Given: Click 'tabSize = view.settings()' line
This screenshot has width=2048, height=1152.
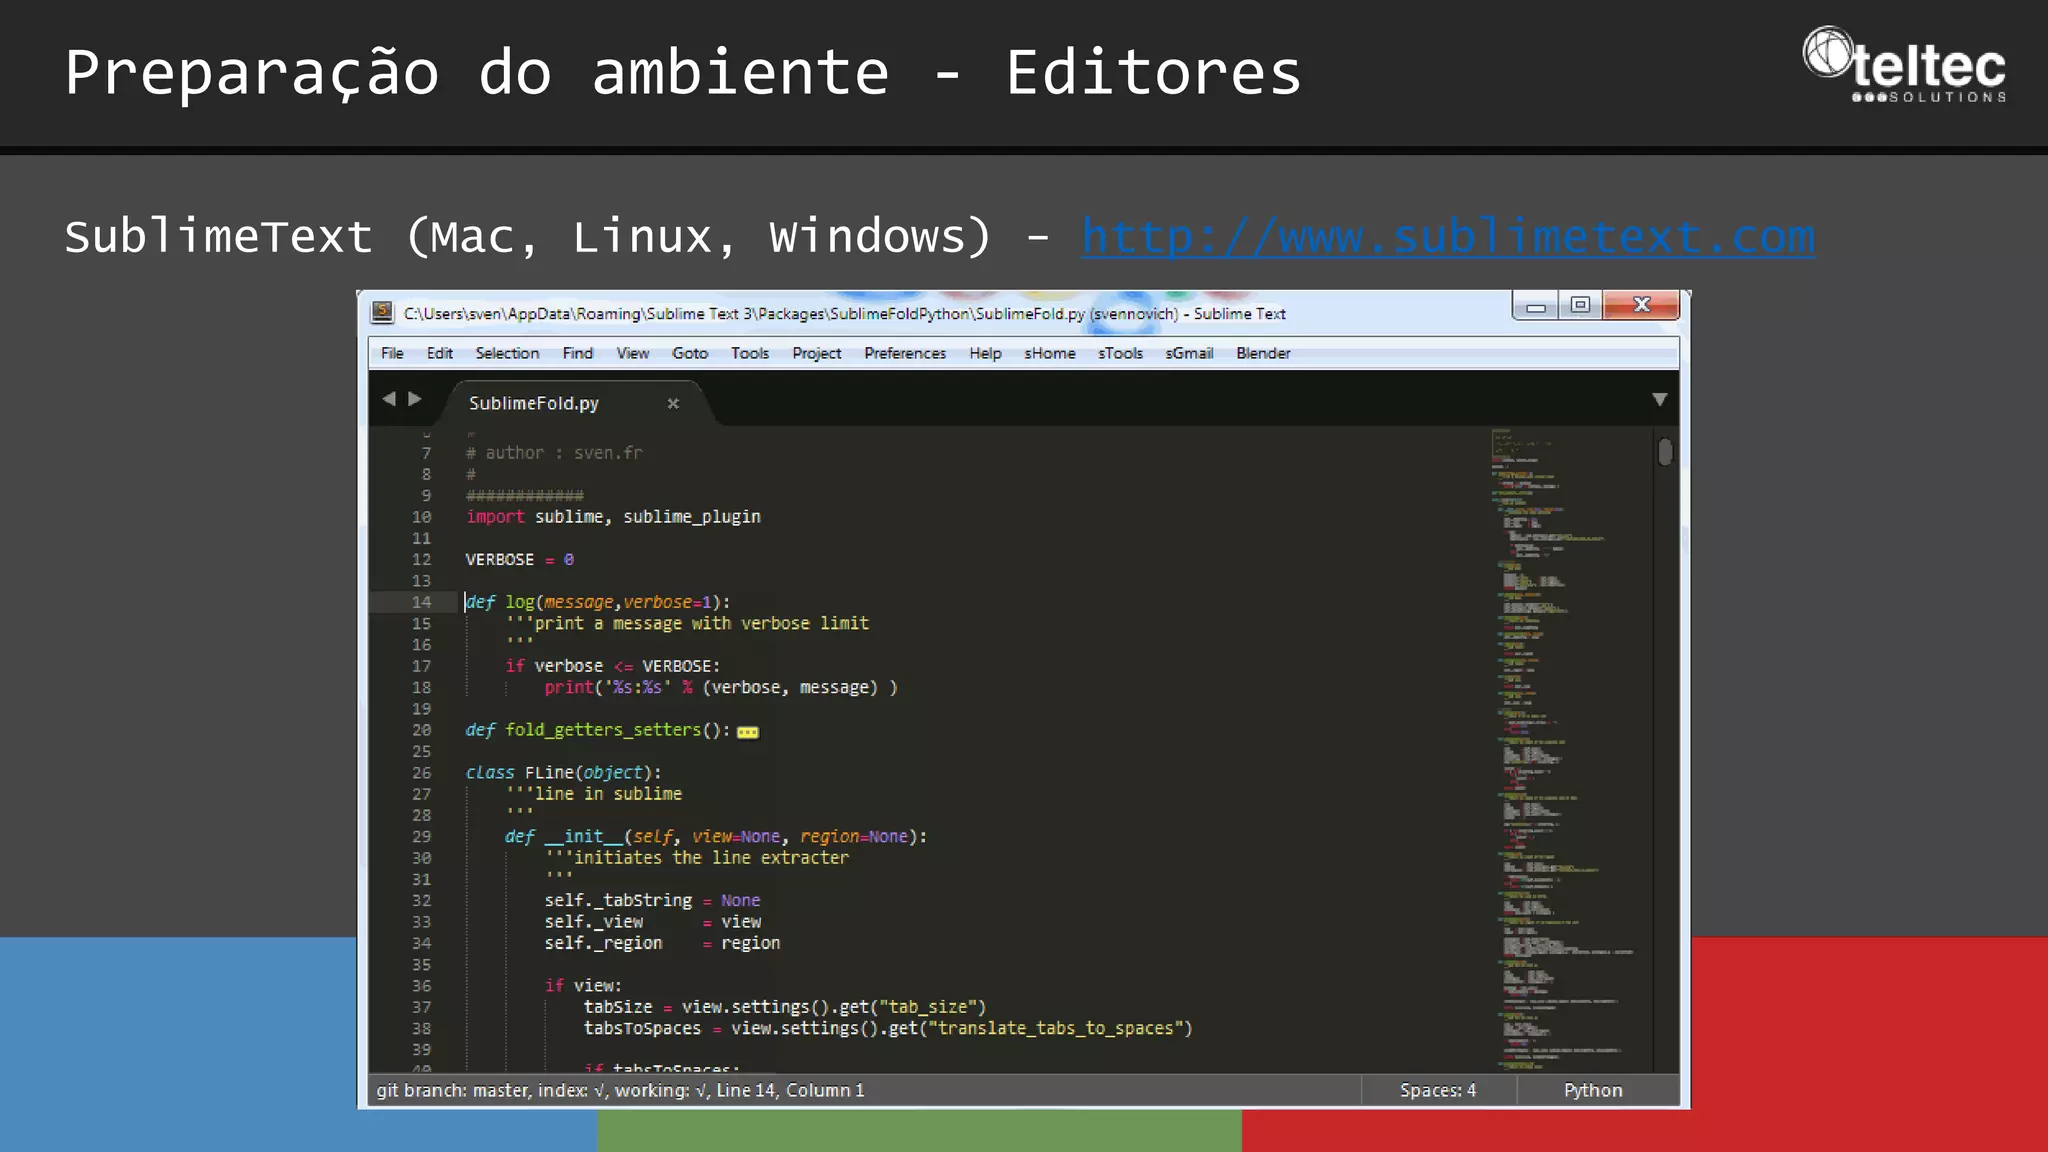Looking at the screenshot, I should [x=785, y=1007].
